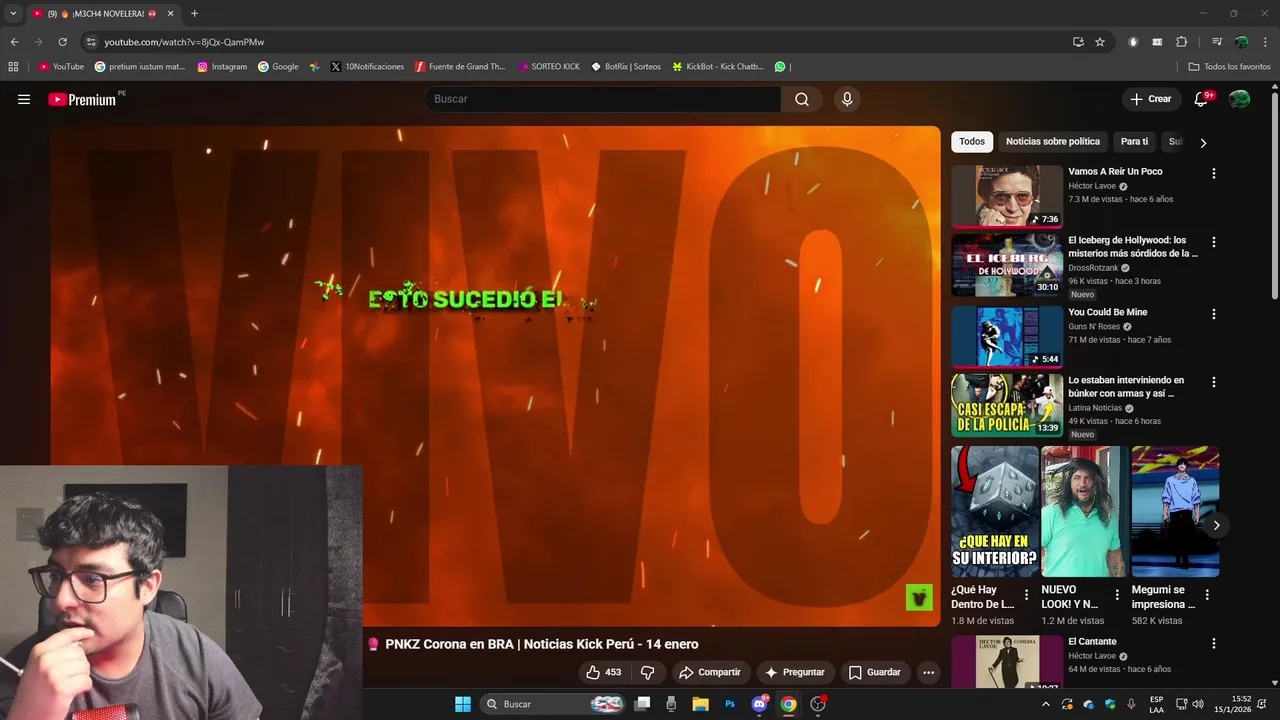This screenshot has height=720, width=1280.
Task: Select the Todos filter chip
Action: point(972,142)
